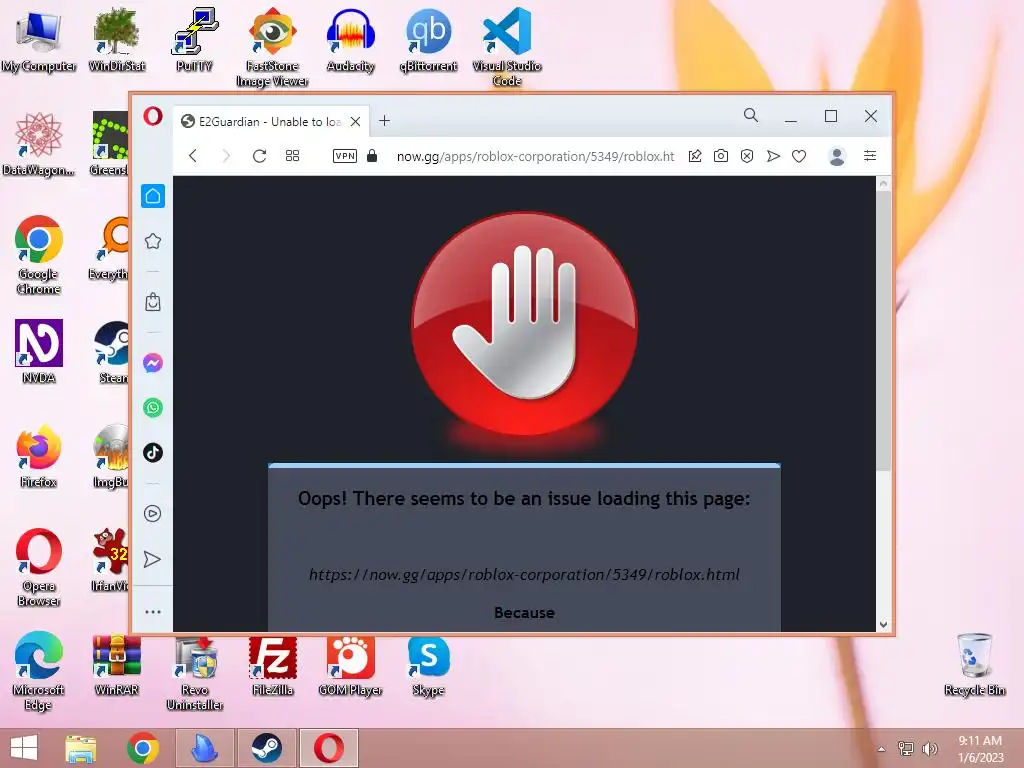Image resolution: width=1024 pixels, height=768 pixels.
Task: Show hidden tray icons chevron
Action: pos(882,749)
